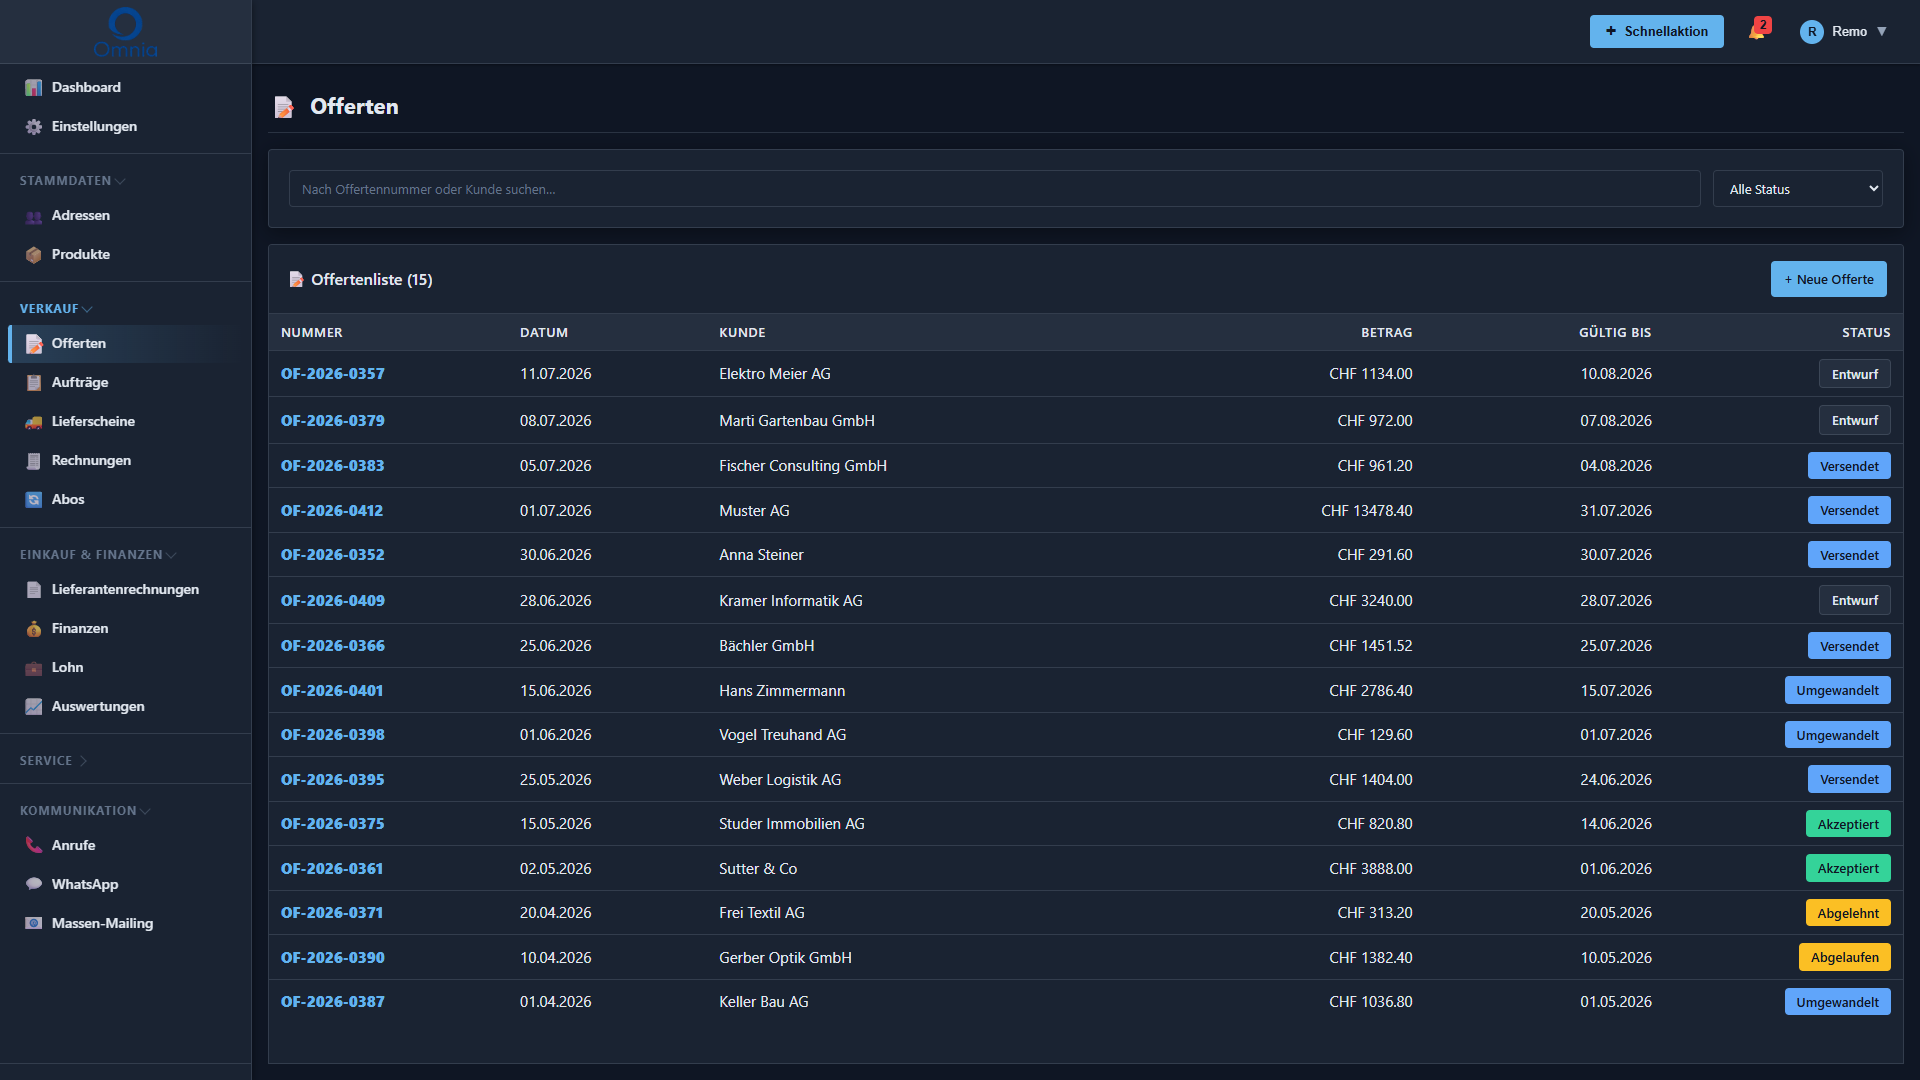The width and height of the screenshot is (1920, 1080).
Task: Open the Finanzen money bag icon
Action: click(x=34, y=629)
